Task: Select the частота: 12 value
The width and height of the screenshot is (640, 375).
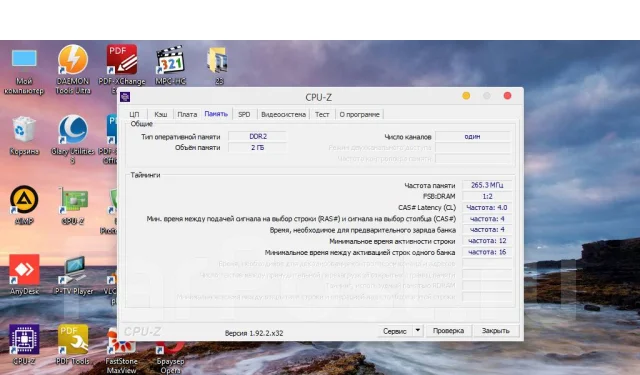Action: (x=487, y=241)
